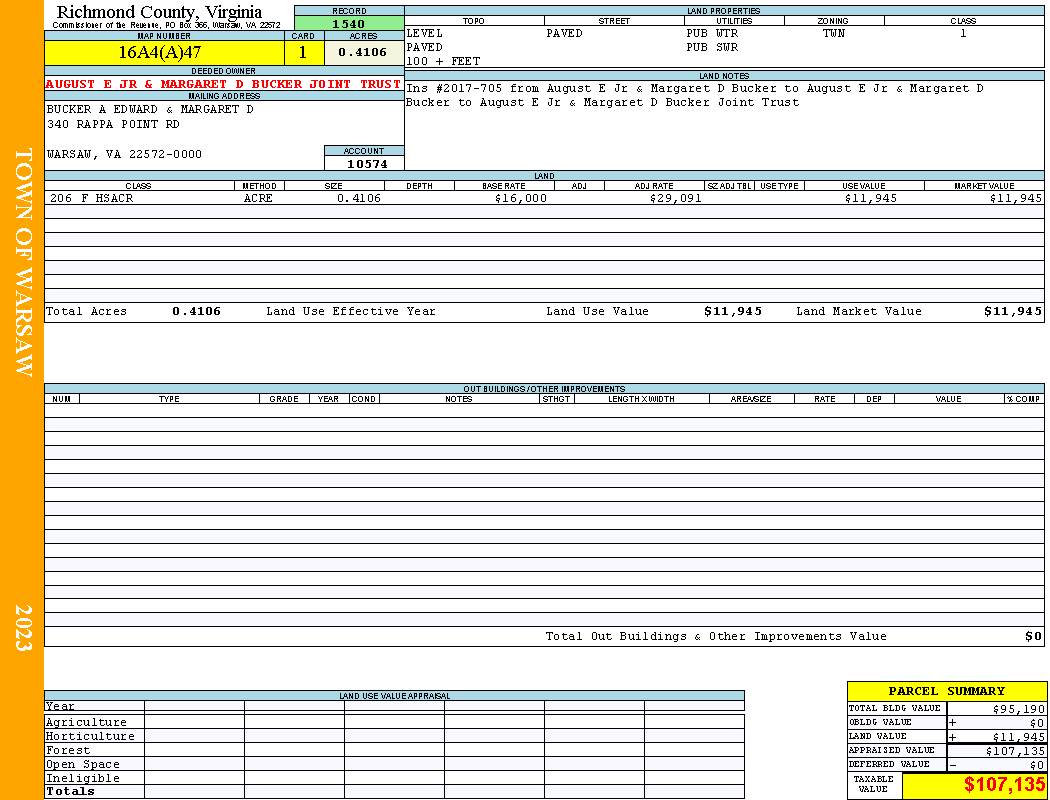Click Land Use Effective Year label
Image resolution: width=1050 pixels, height=800 pixels.
(350, 311)
